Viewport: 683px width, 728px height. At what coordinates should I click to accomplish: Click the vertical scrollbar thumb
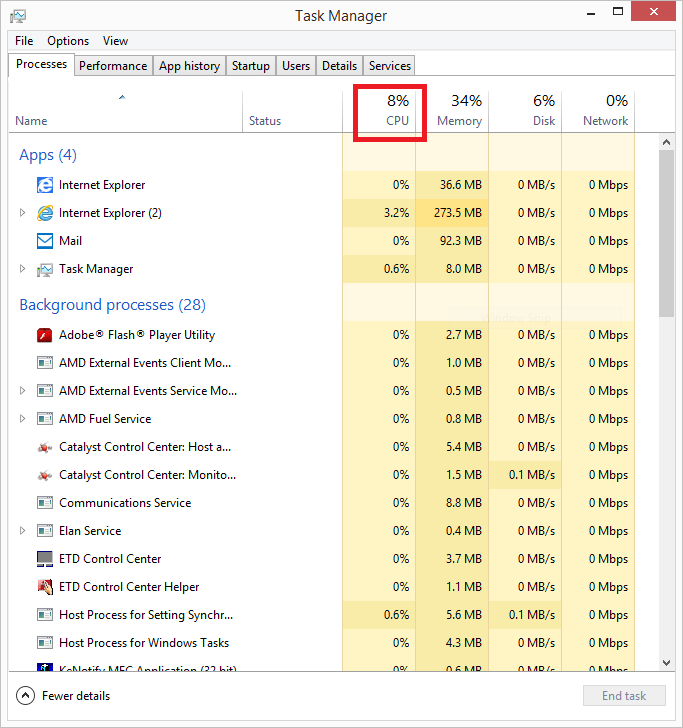[x=666, y=234]
